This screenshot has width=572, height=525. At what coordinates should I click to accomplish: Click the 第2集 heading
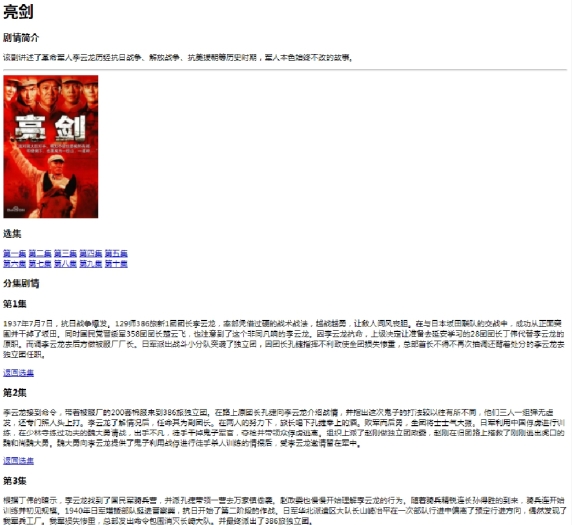15,393
